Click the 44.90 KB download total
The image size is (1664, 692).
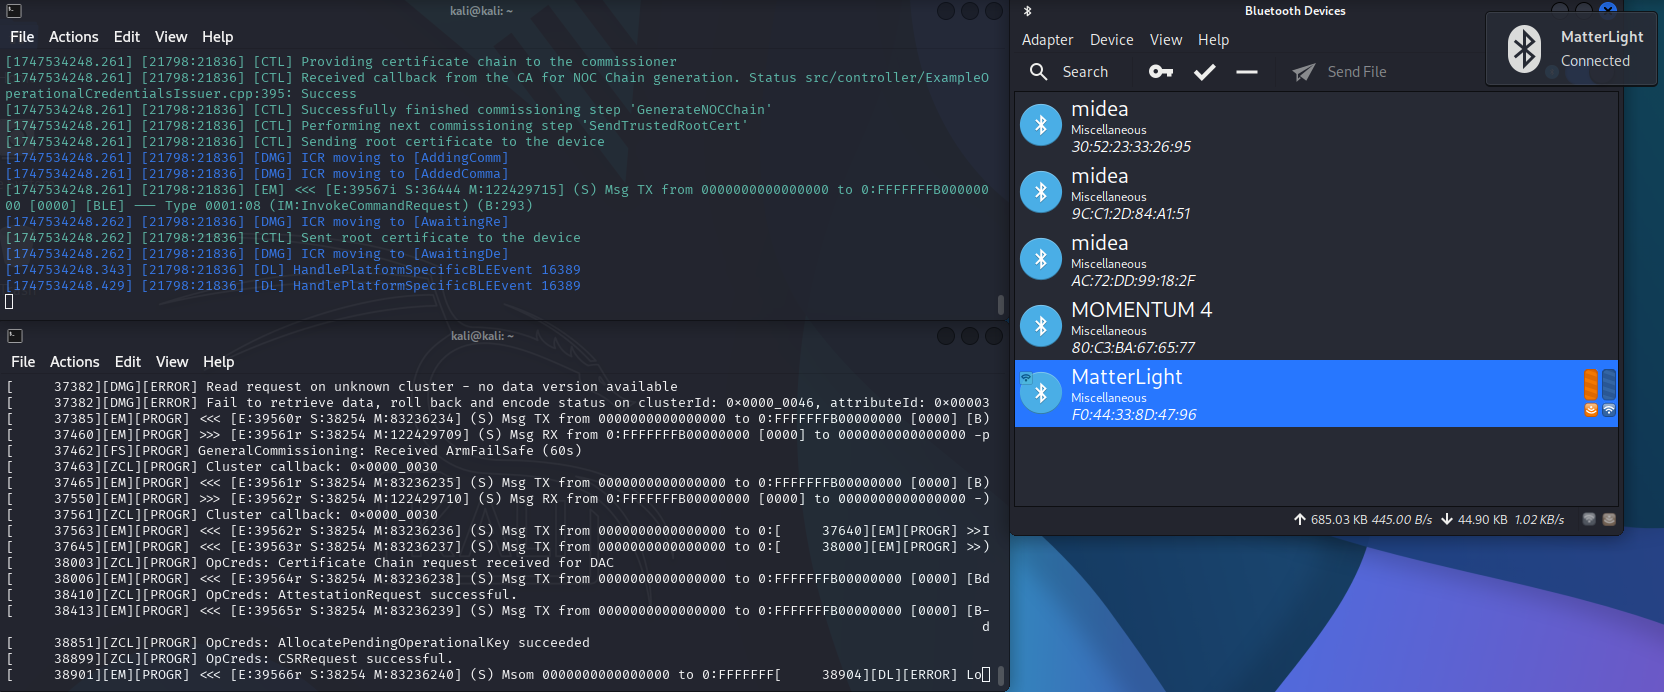click(1483, 520)
